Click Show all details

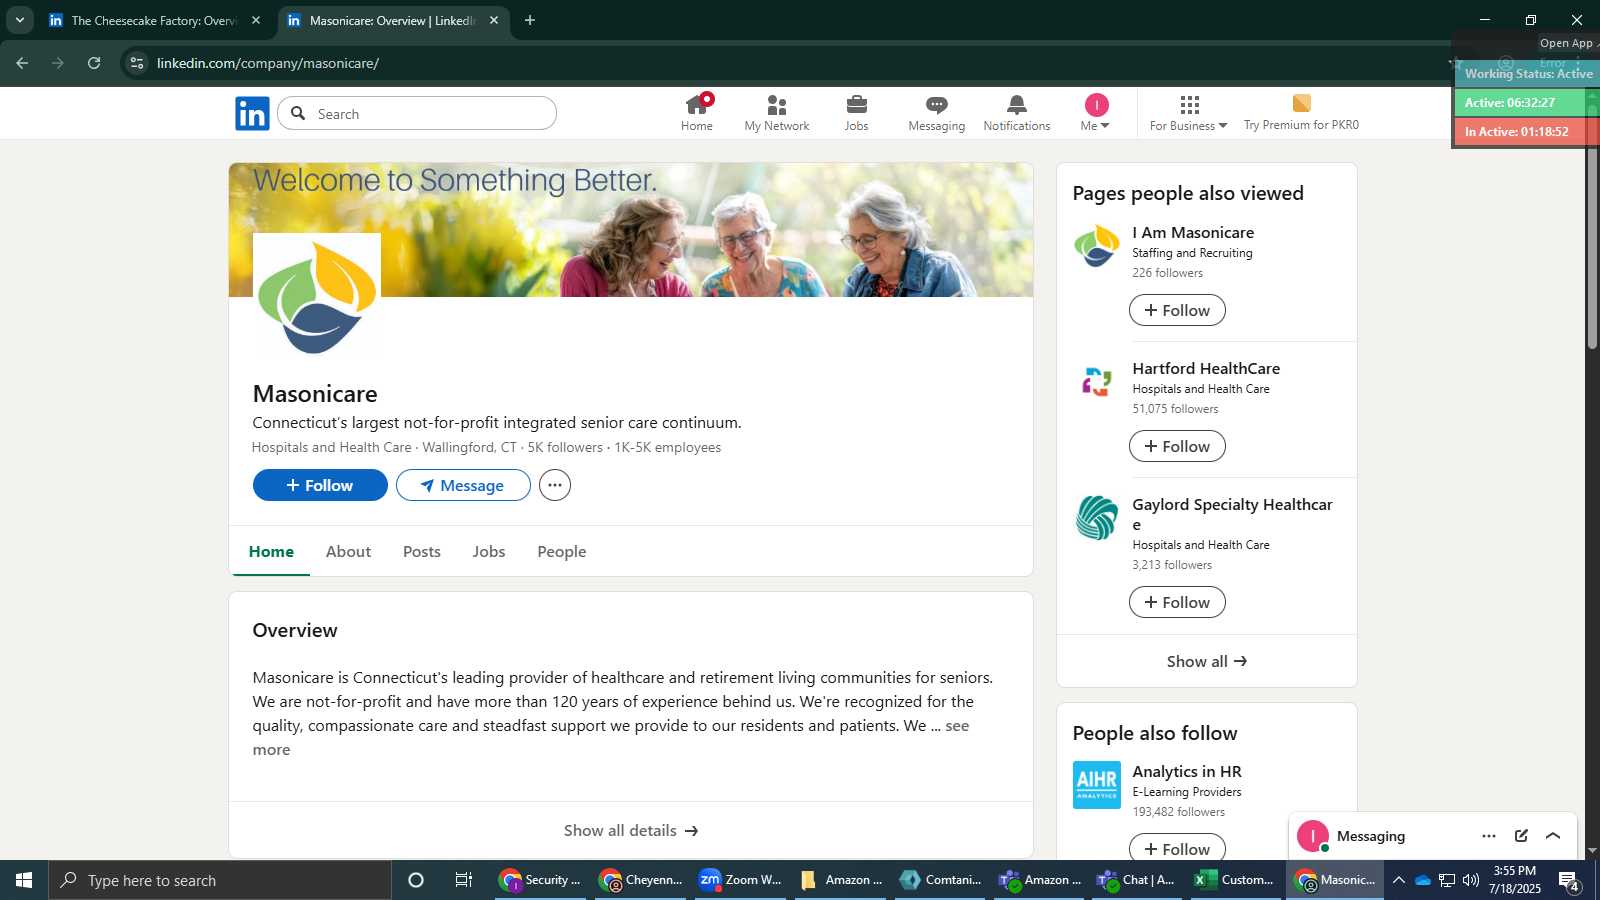(x=631, y=830)
